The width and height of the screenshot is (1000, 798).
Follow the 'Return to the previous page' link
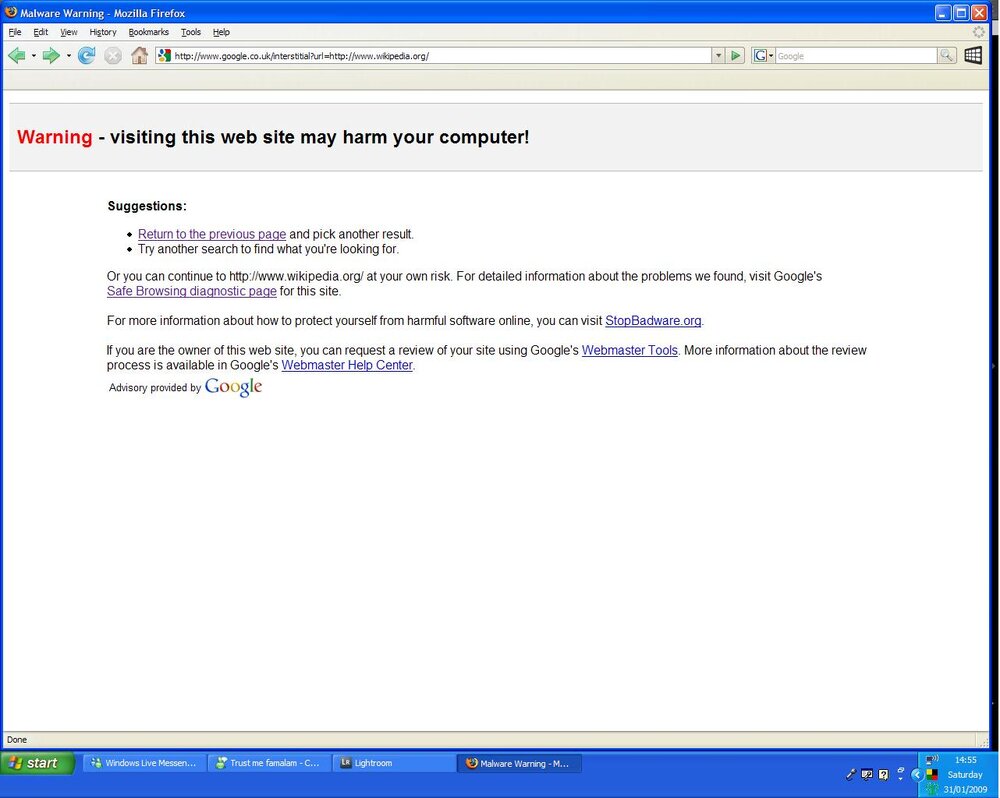click(212, 234)
